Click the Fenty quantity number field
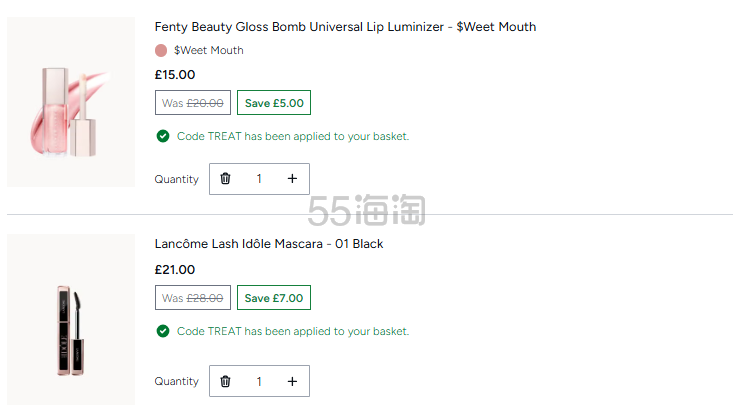 (259, 179)
